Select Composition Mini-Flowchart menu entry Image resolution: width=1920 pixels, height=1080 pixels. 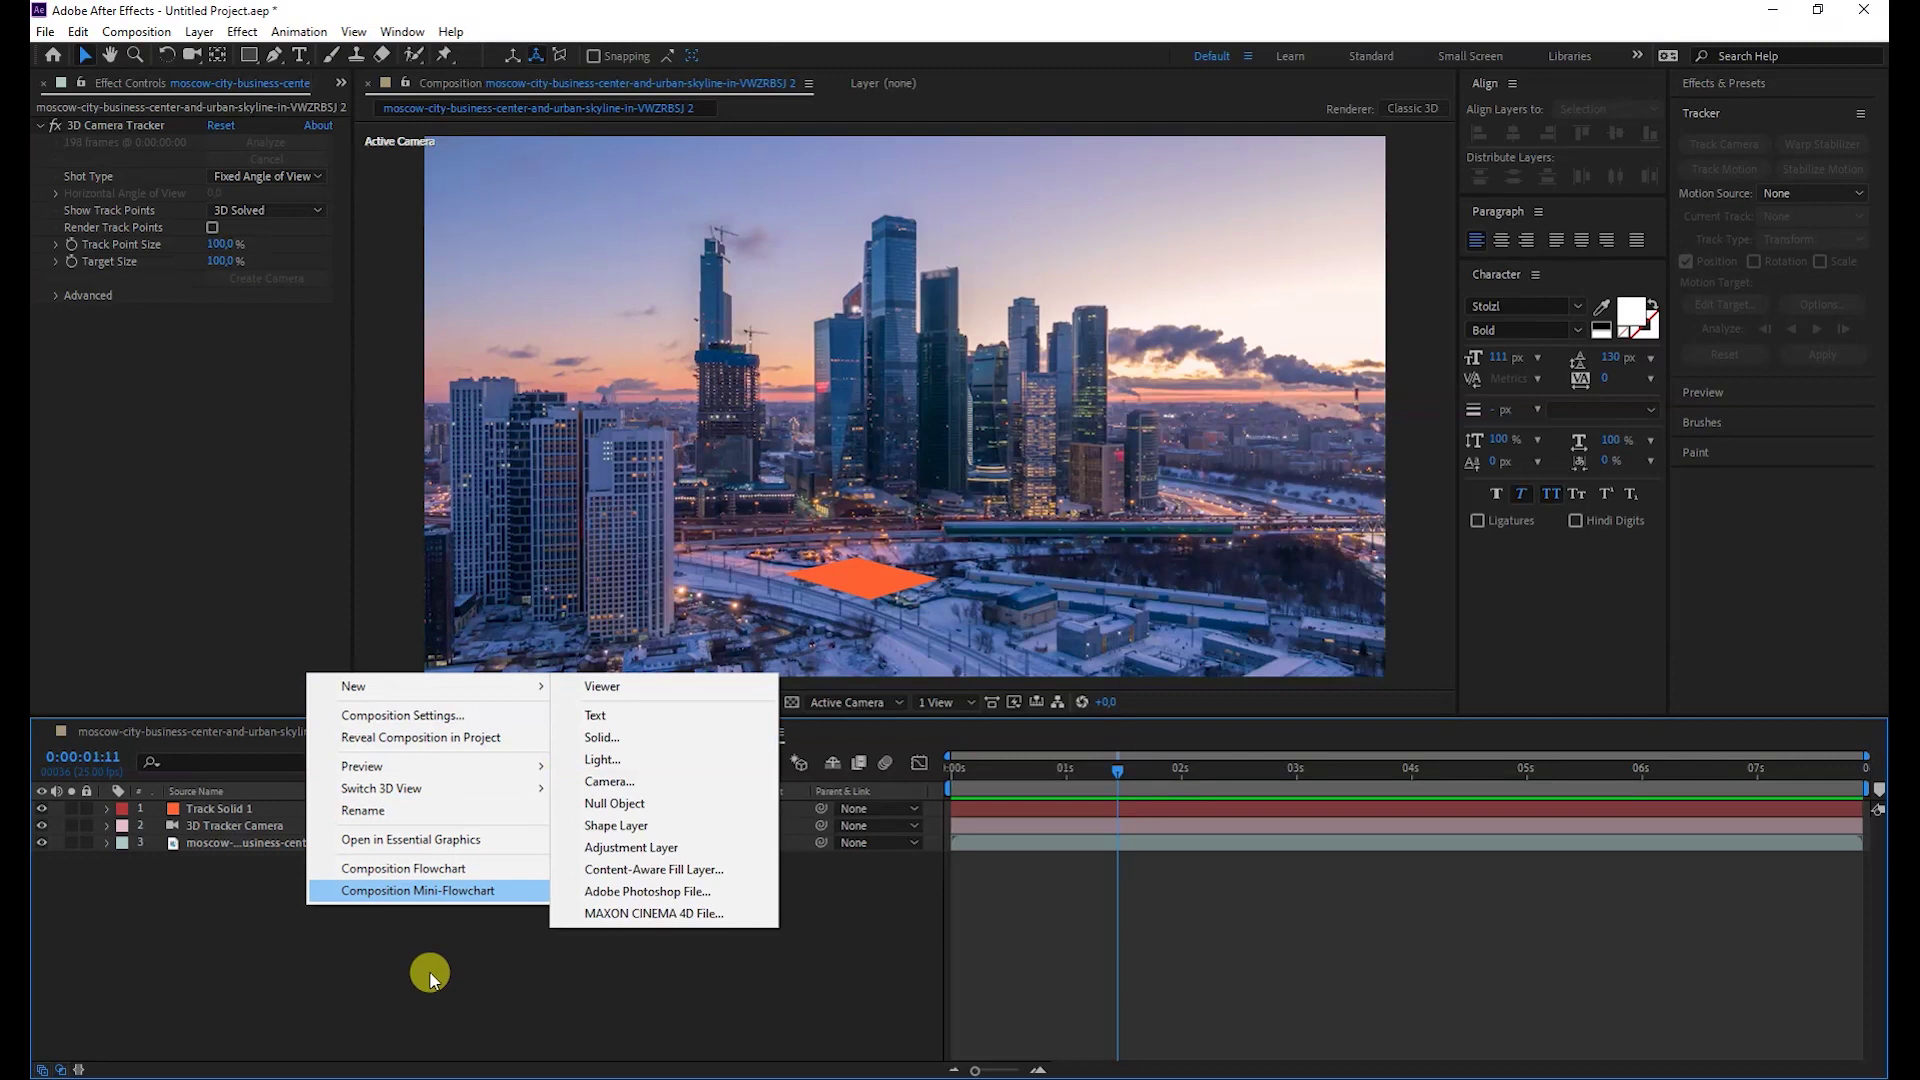pos(429,891)
